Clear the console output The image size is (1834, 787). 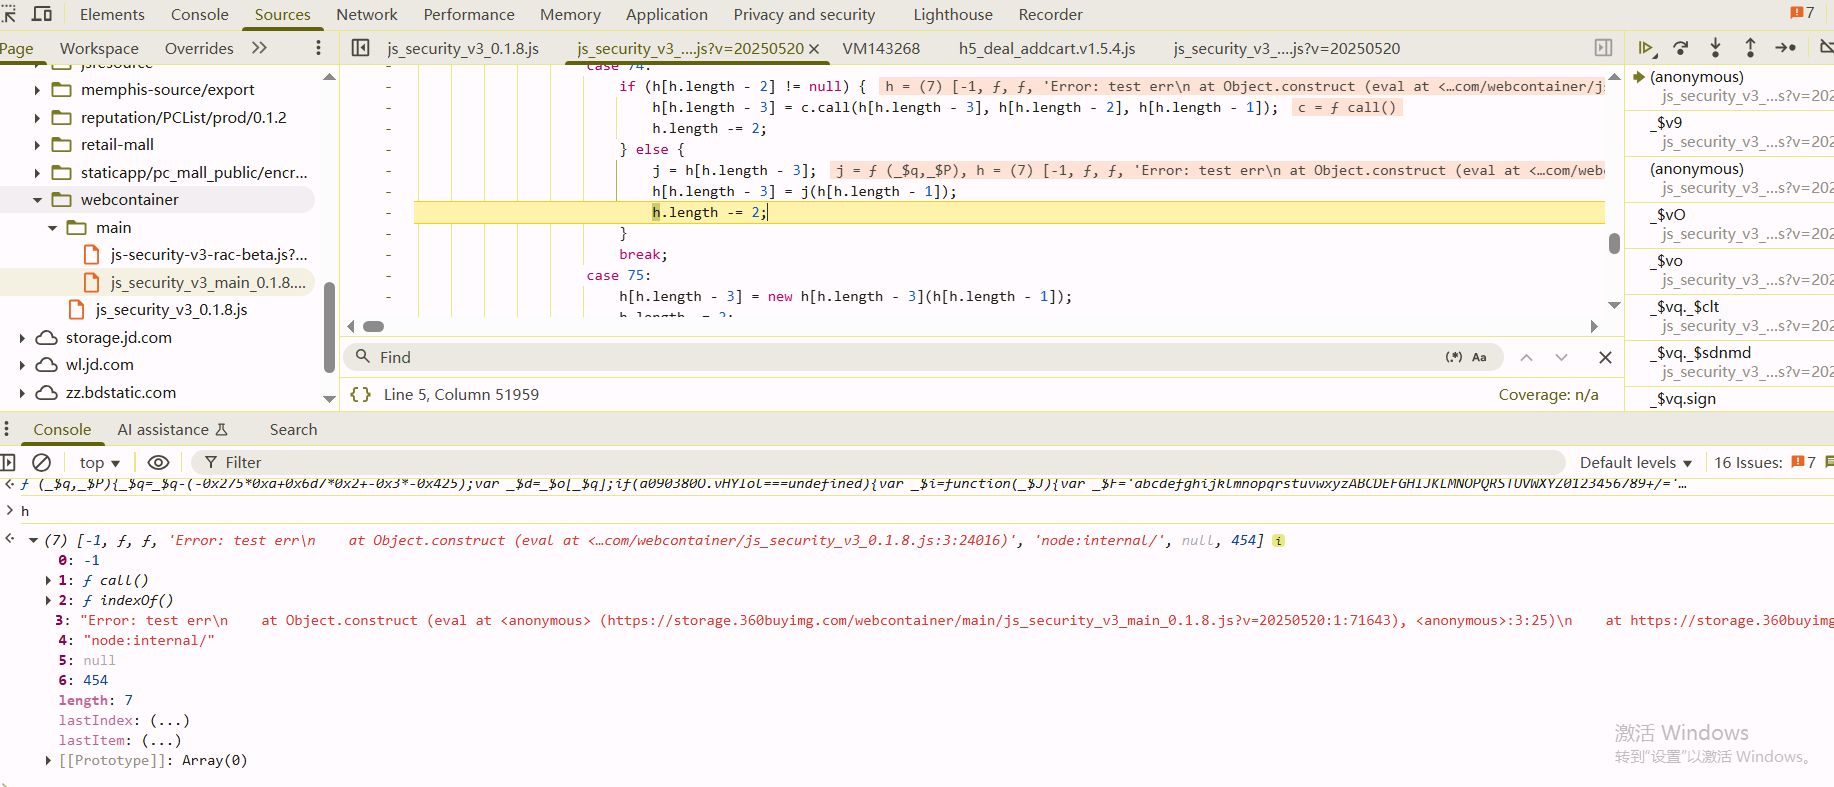click(41, 462)
